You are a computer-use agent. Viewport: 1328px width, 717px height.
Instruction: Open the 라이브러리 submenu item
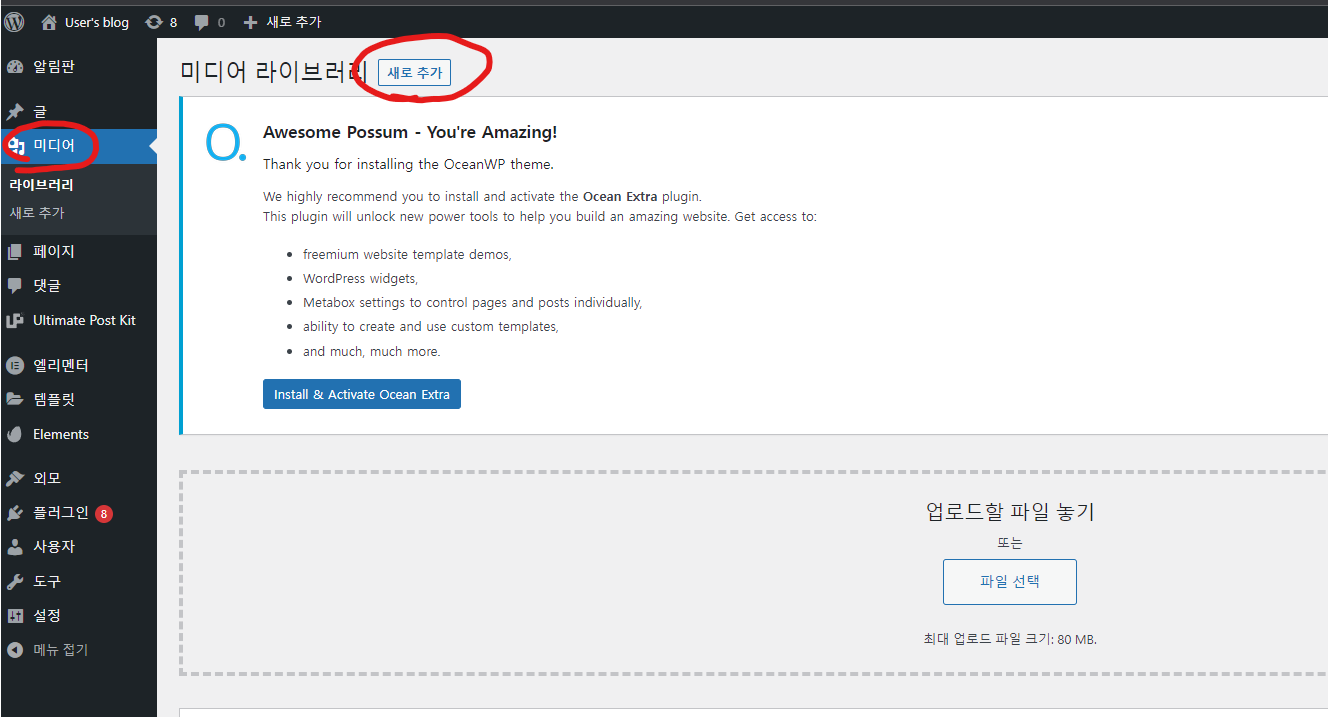click(41, 185)
